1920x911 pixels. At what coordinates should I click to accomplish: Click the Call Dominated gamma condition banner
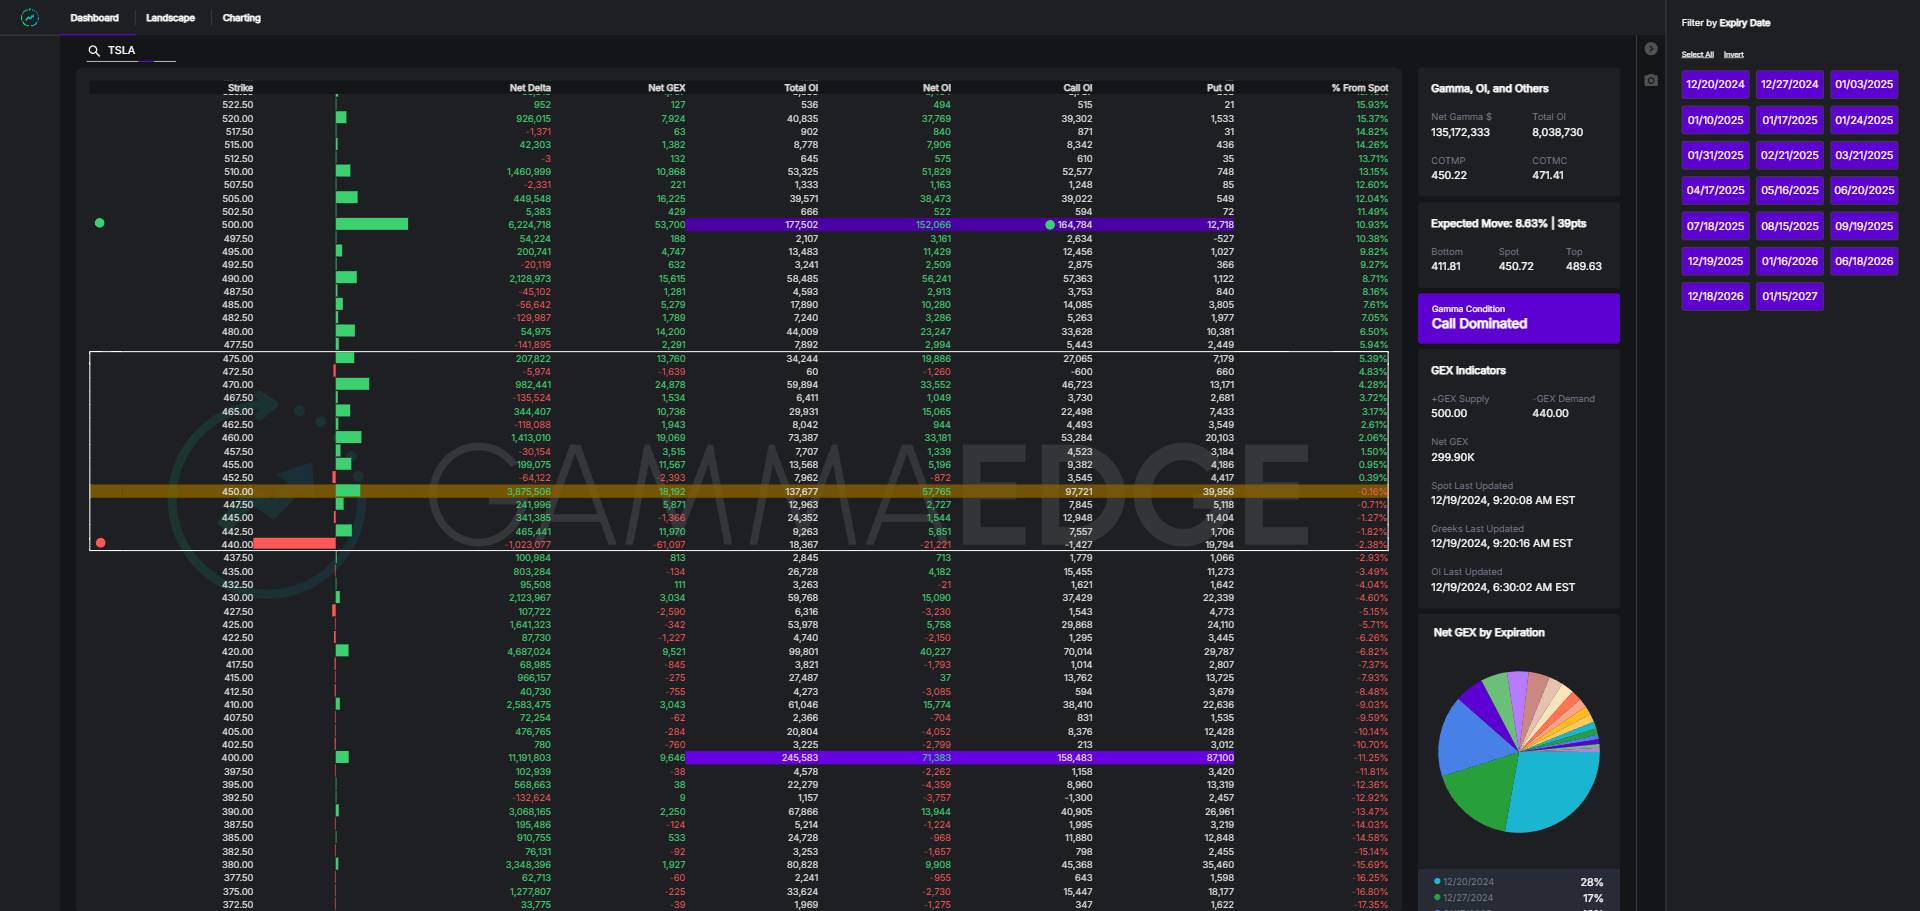(x=1518, y=318)
